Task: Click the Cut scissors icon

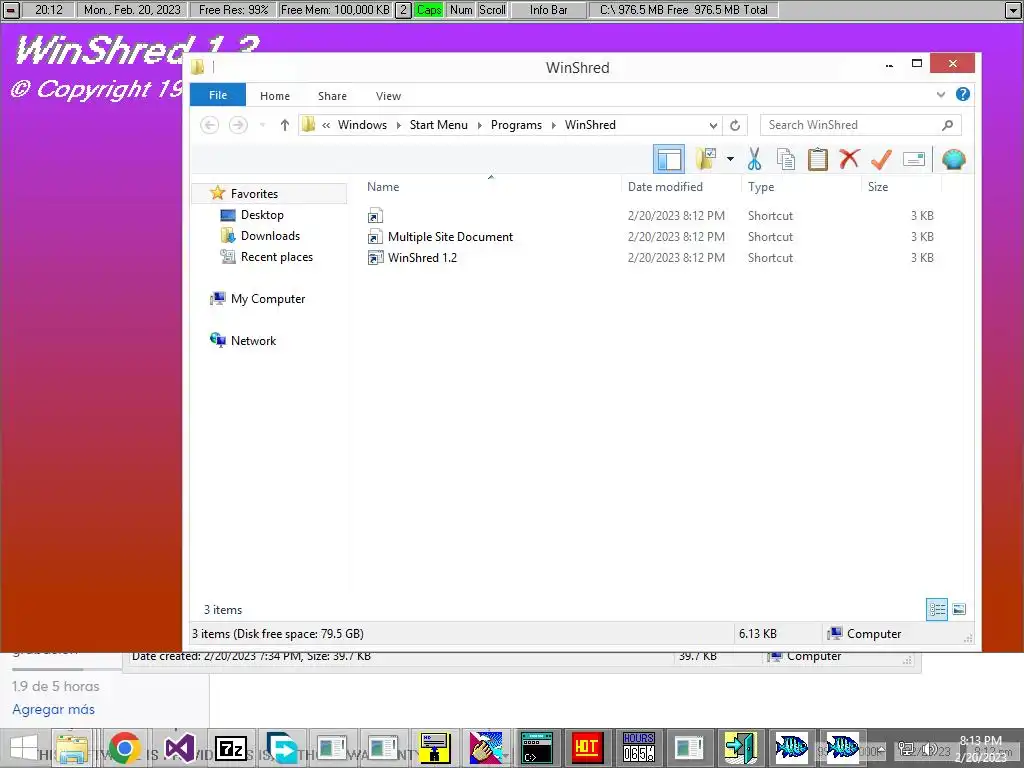Action: point(754,159)
